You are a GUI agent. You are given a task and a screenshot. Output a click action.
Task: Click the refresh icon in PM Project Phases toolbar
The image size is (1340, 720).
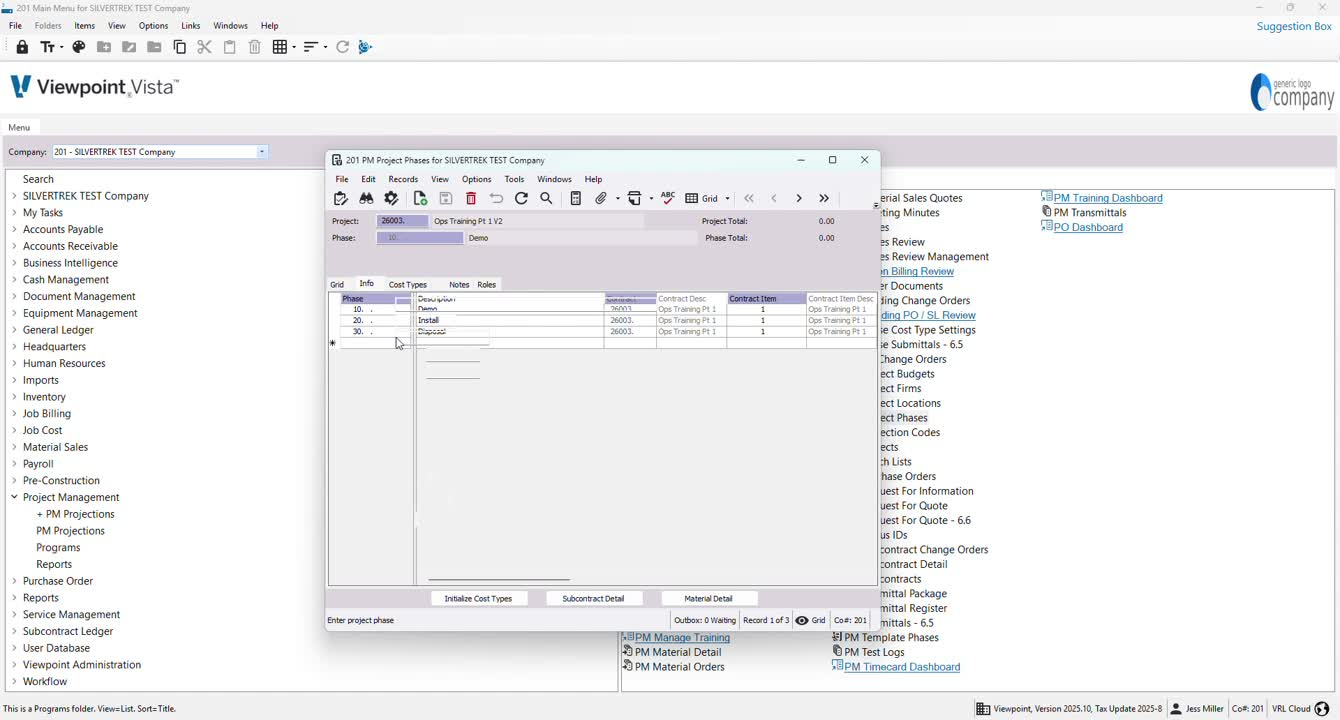(x=521, y=199)
